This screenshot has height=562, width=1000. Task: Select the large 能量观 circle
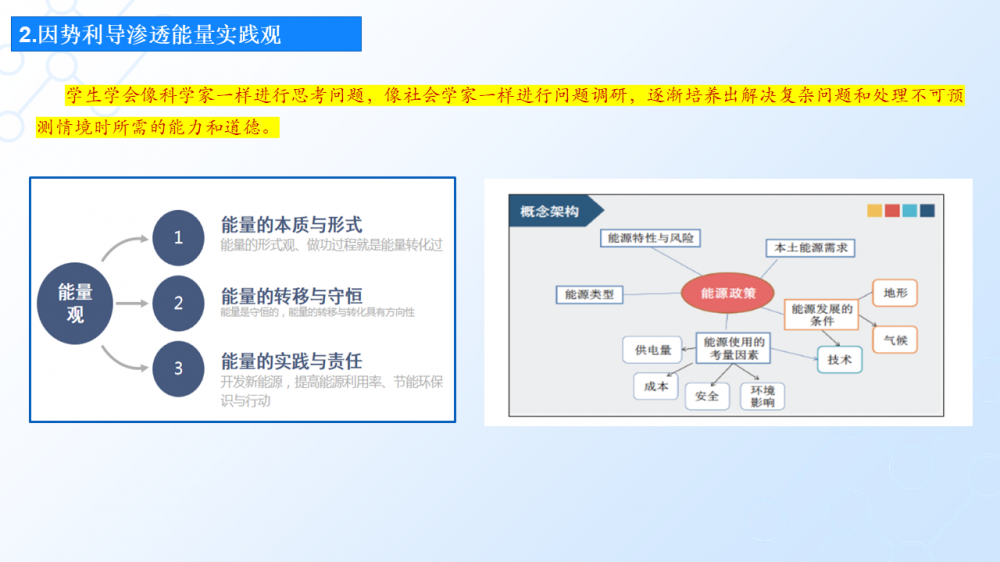pos(75,303)
